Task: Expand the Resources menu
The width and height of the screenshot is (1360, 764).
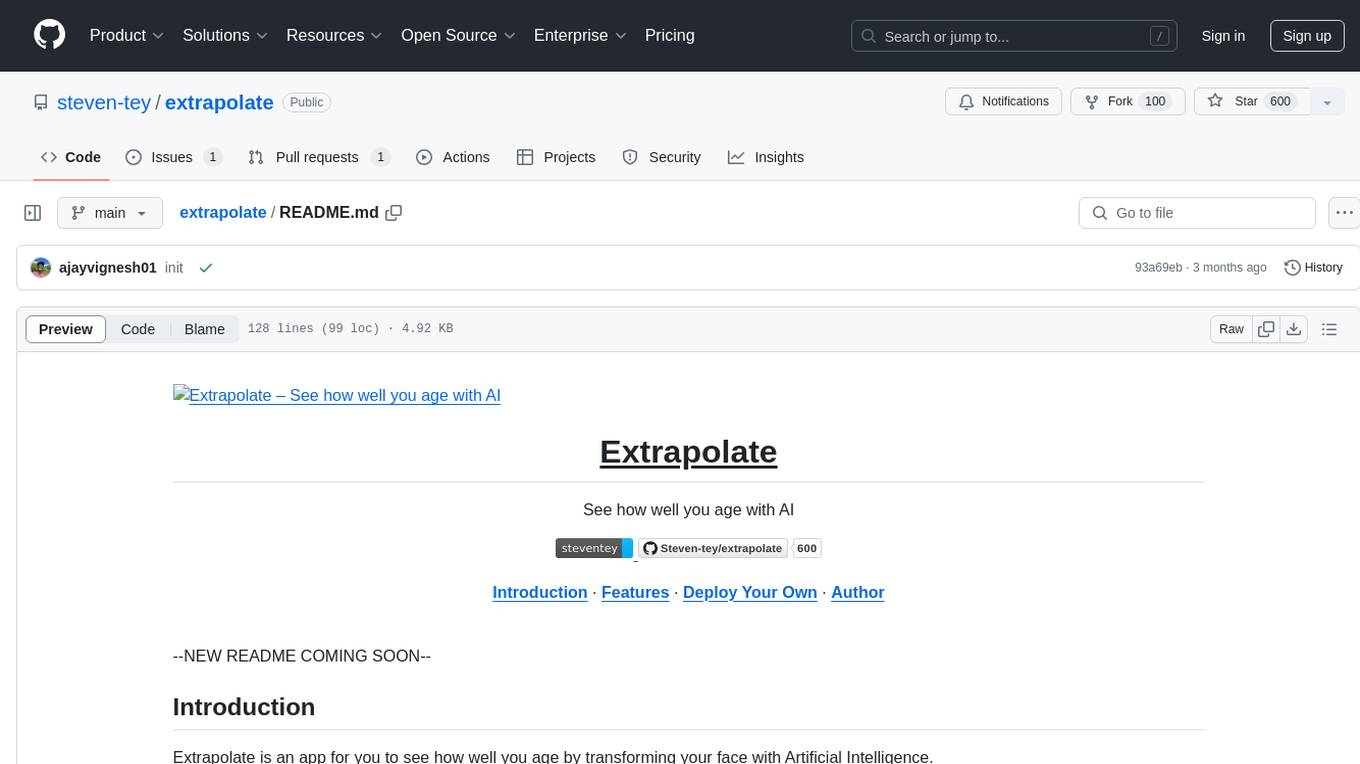Action: click(x=334, y=35)
